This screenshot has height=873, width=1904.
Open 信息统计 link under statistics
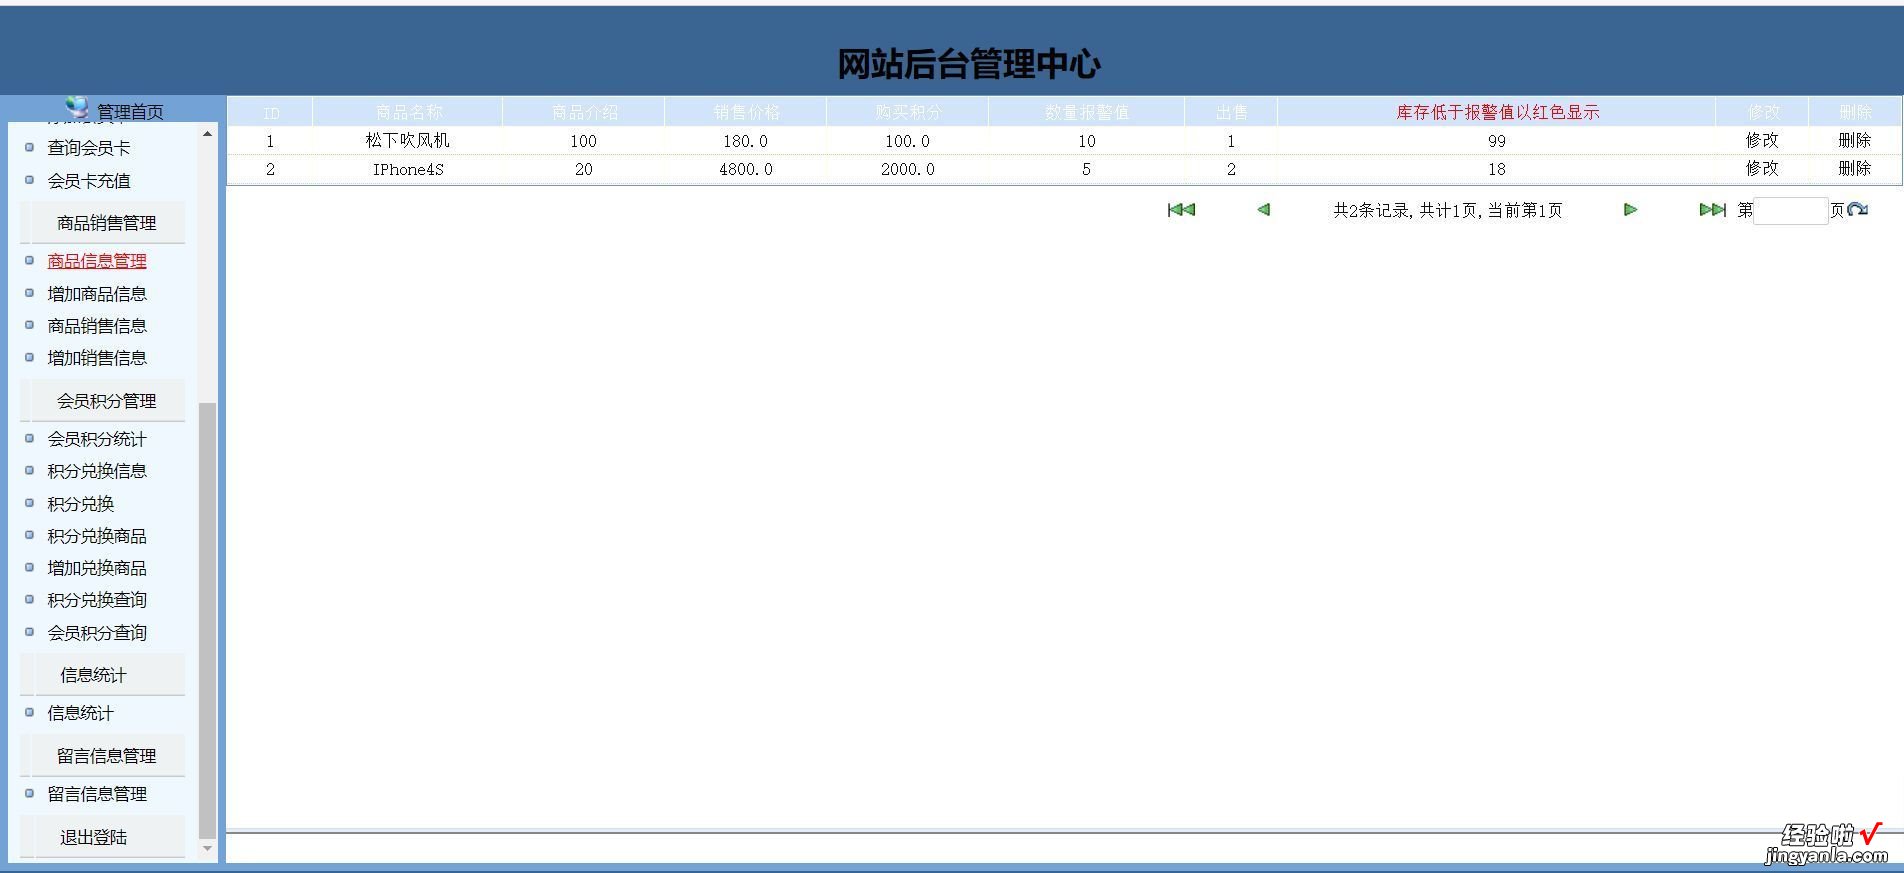(x=81, y=713)
